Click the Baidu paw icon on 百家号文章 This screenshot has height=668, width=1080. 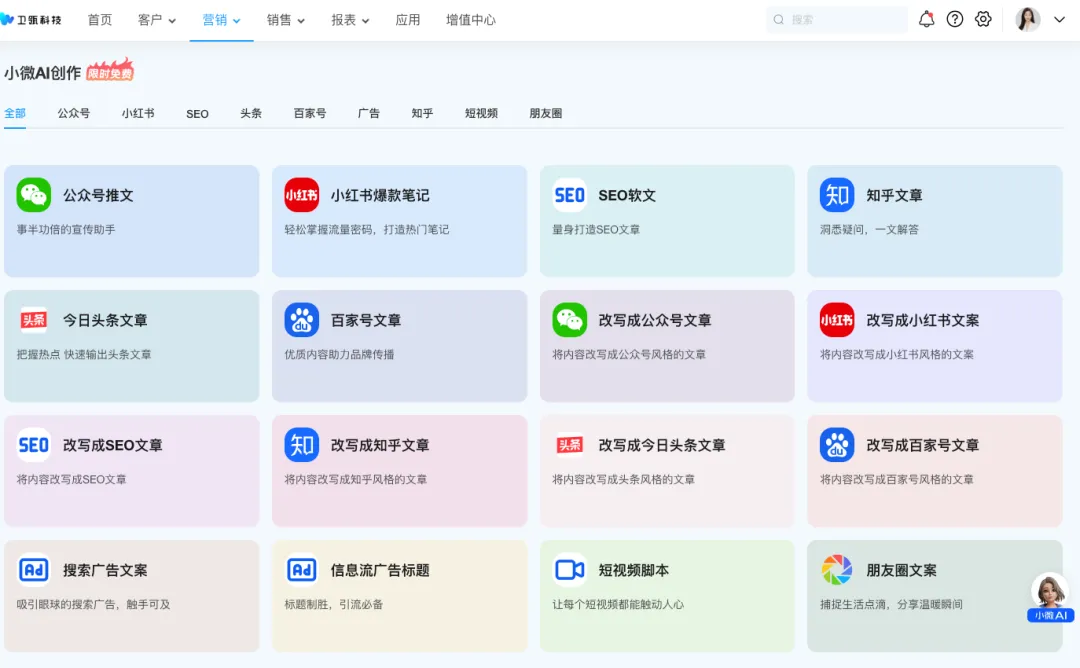click(x=301, y=320)
